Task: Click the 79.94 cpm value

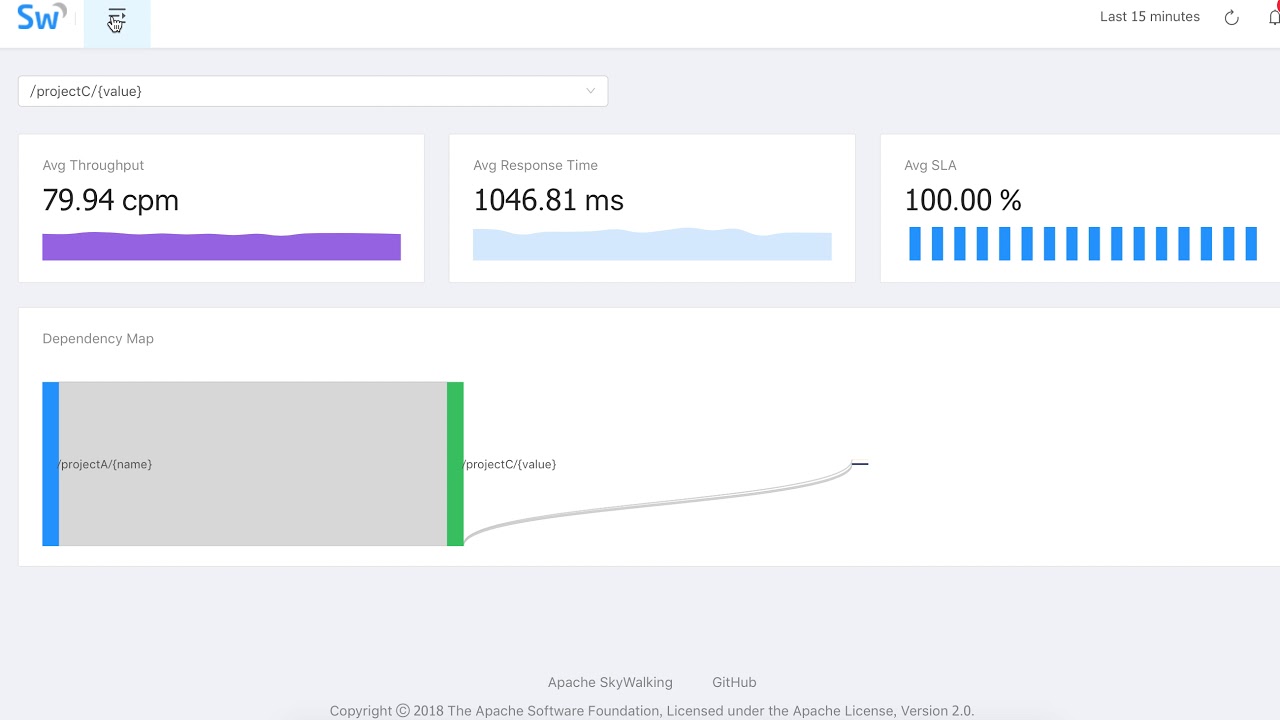Action: click(111, 200)
